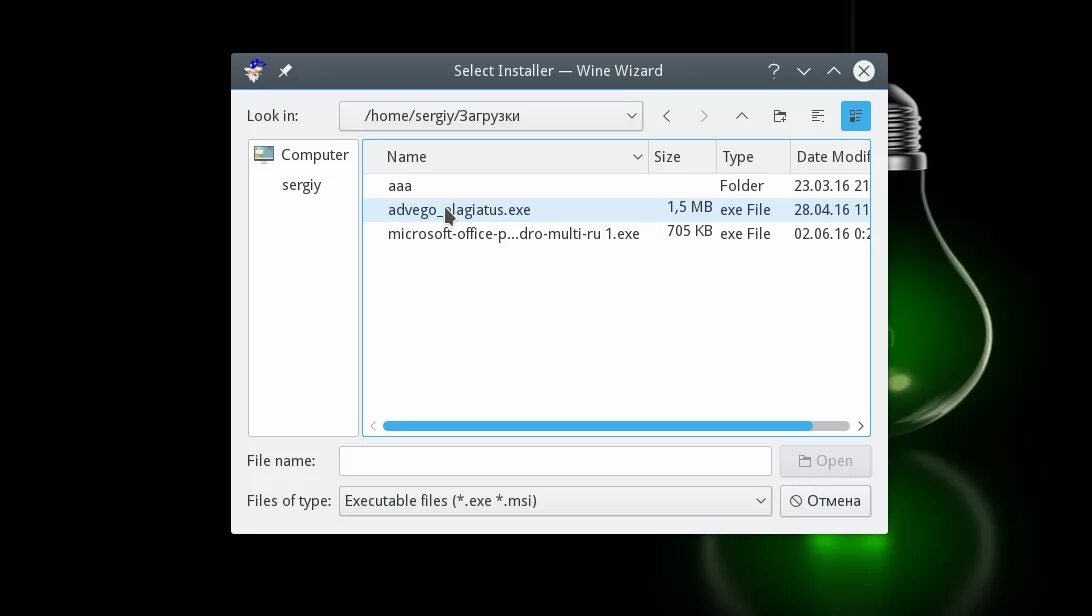The height and width of the screenshot is (616, 1092).
Task: Click the 02.06.16 date cell
Action: click(832, 234)
